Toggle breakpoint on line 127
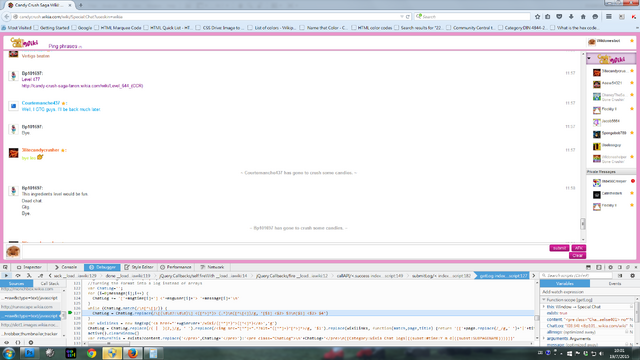Viewport: 640px width, 360px height. [70, 313]
